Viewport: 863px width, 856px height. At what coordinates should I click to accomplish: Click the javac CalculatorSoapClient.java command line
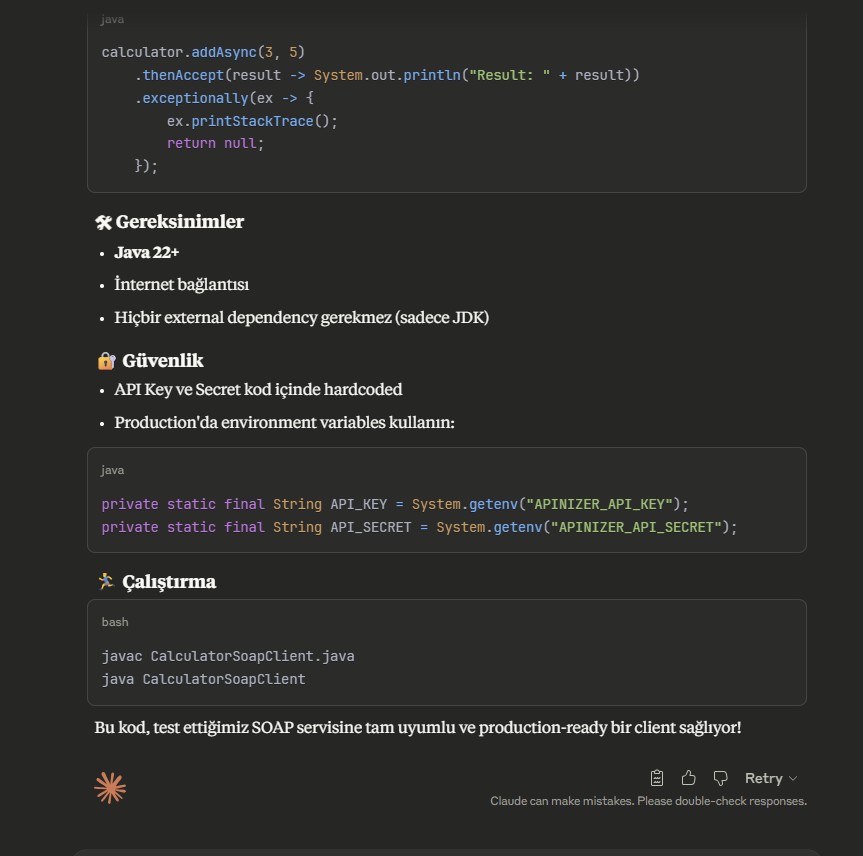[228, 656]
